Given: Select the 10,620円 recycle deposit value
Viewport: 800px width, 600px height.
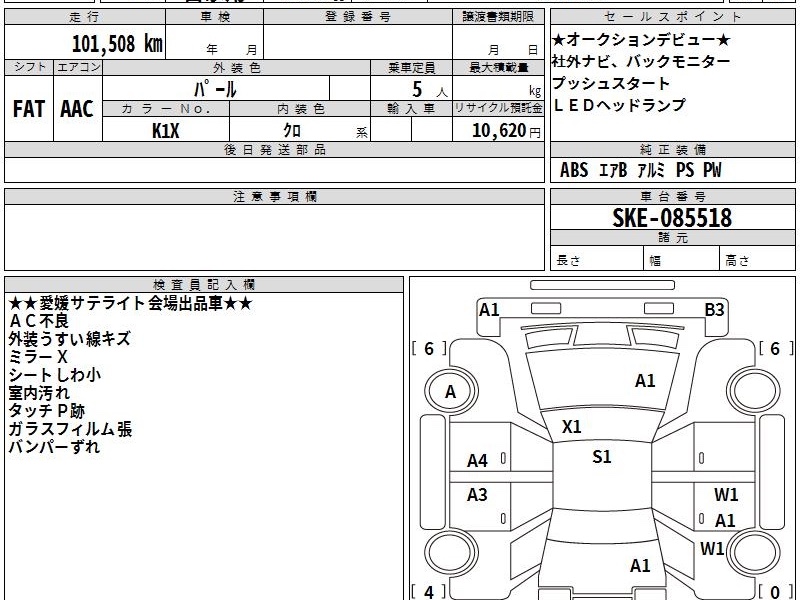Looking at the screenshot, I should 498,130.
